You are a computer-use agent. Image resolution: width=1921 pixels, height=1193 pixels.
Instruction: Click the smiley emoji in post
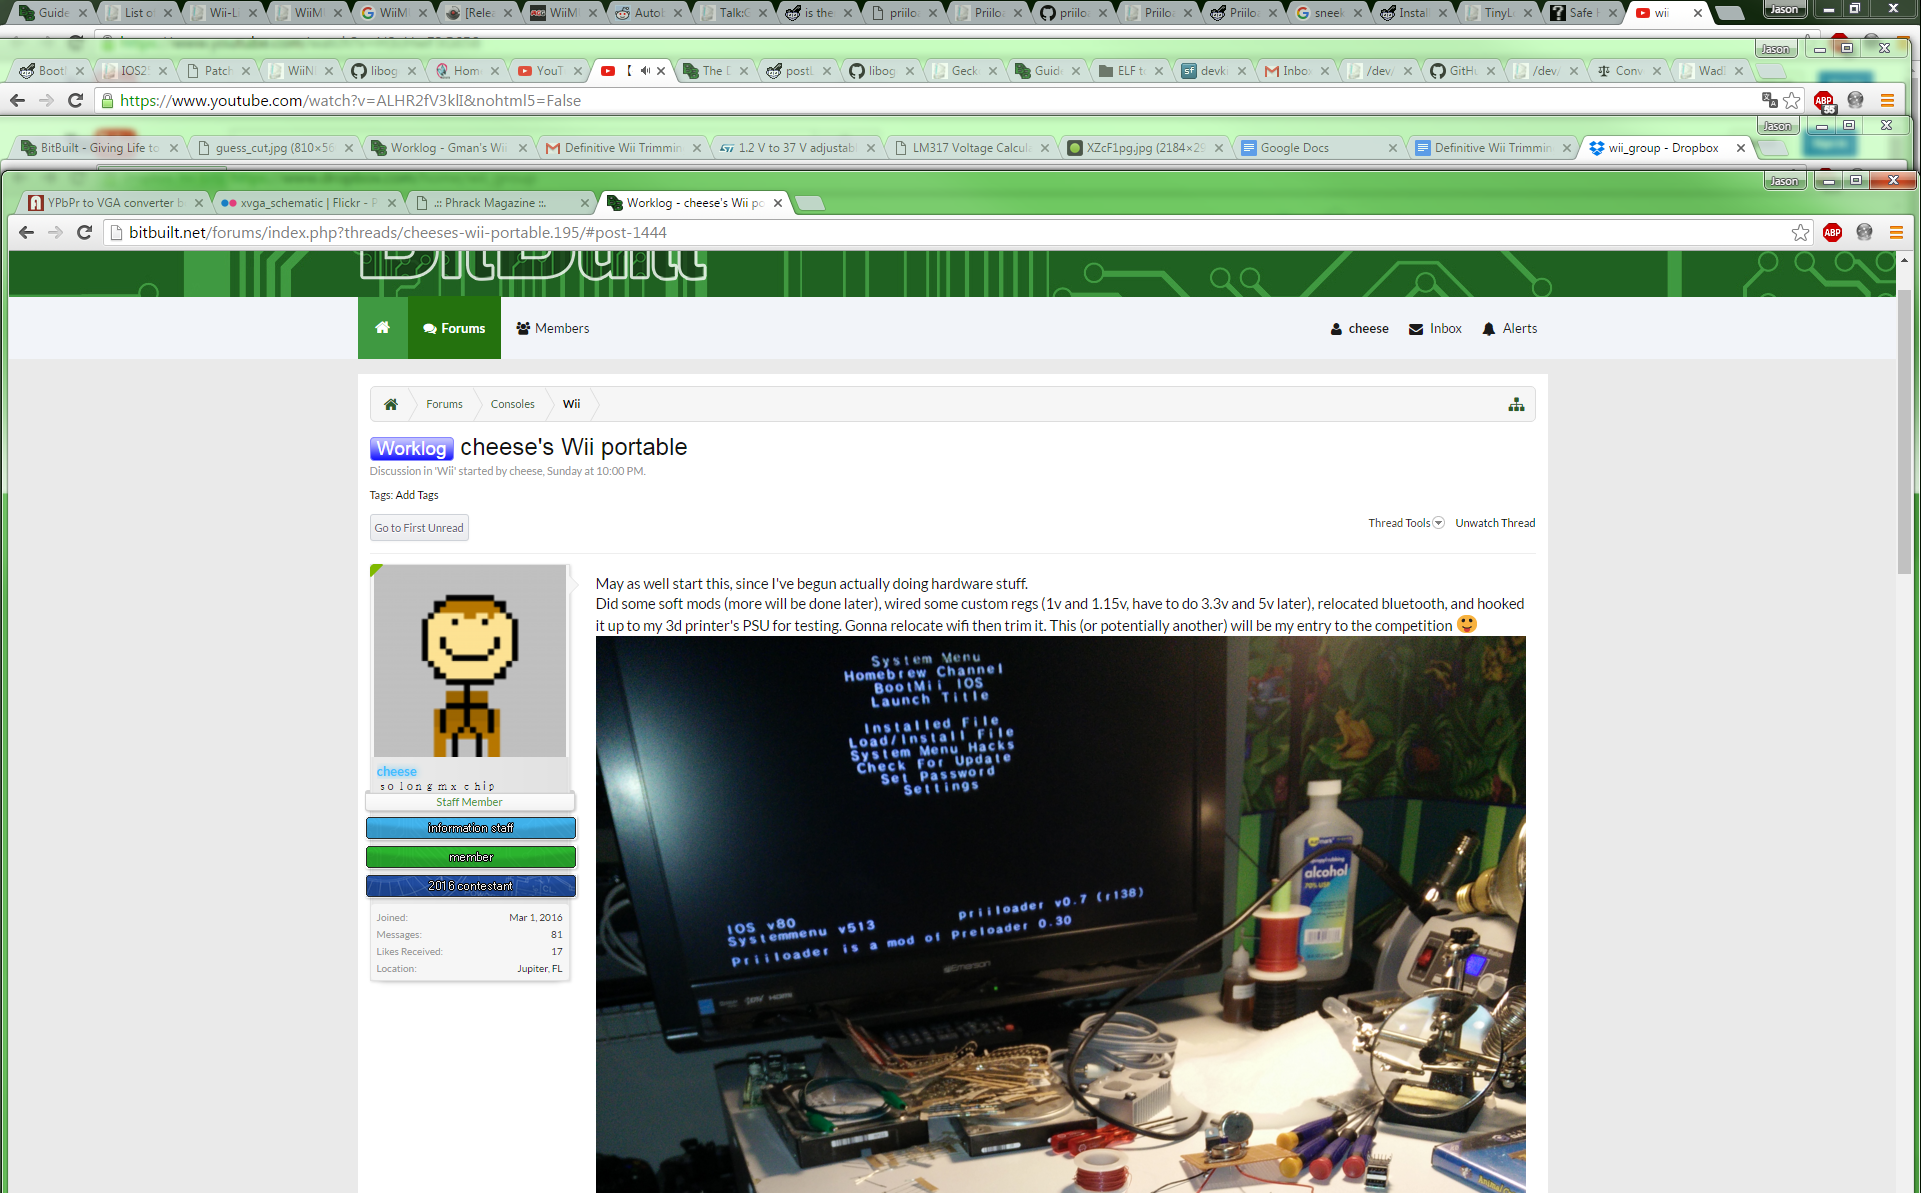pos(1466,624)
